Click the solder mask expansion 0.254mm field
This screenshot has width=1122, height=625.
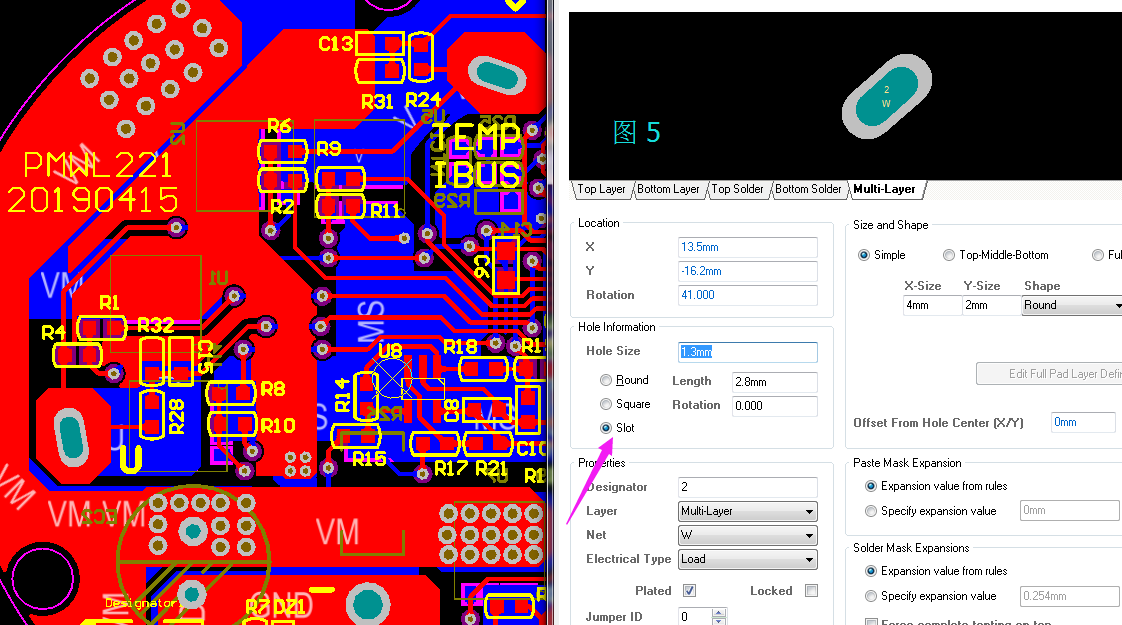(1069, 596)
